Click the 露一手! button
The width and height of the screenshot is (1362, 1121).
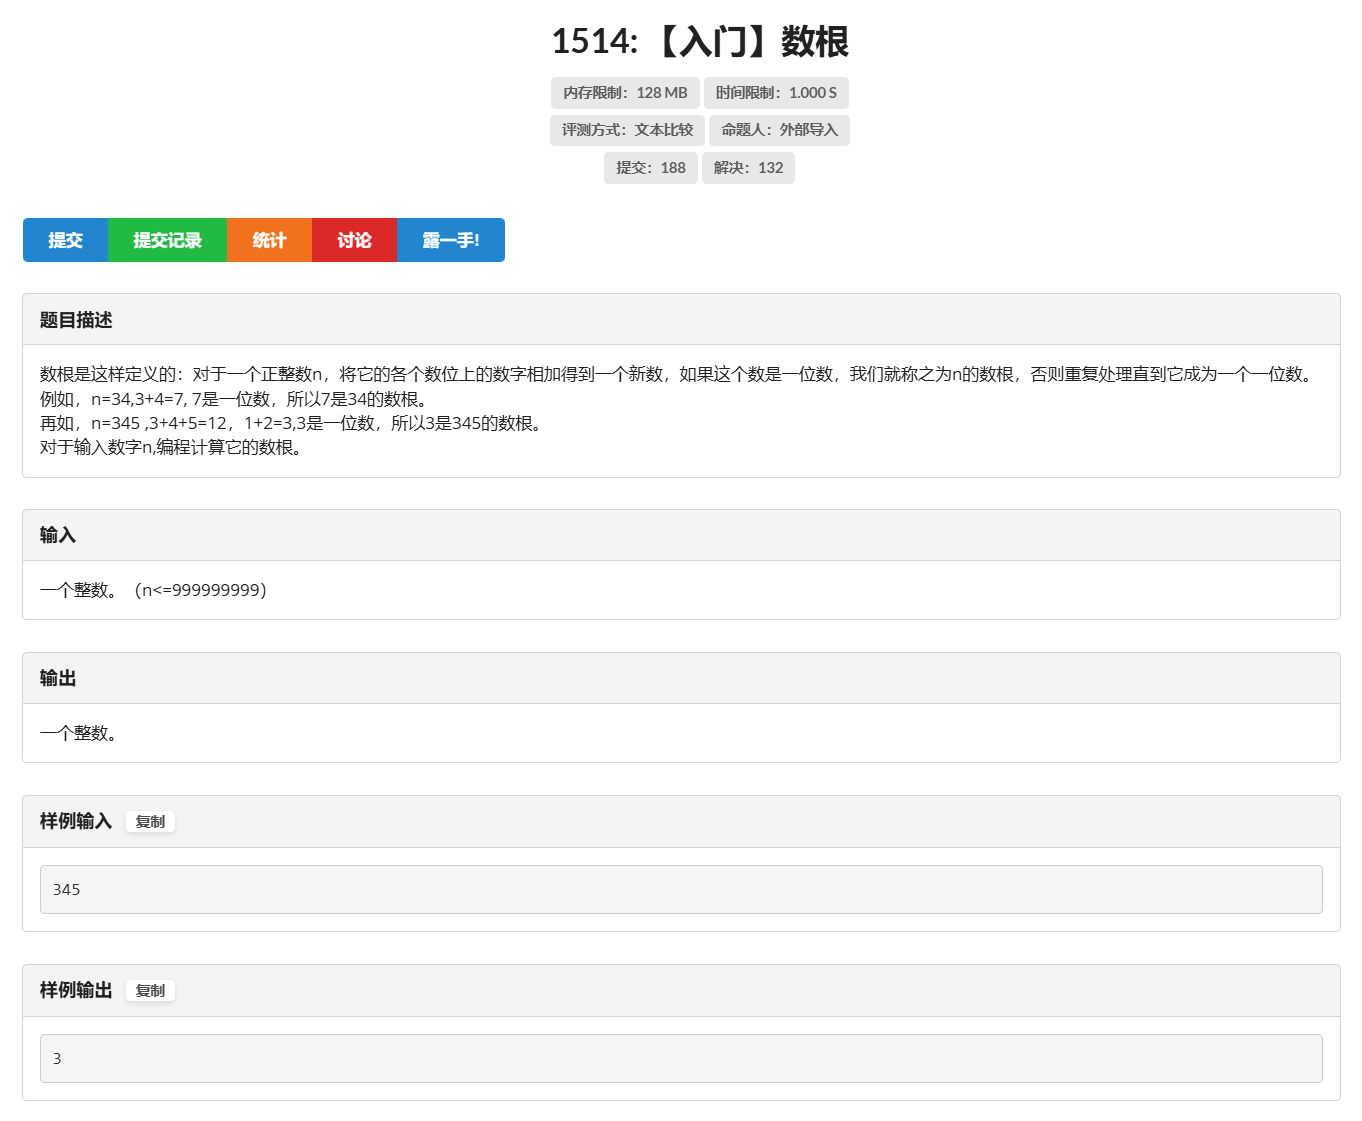point(450,240)
